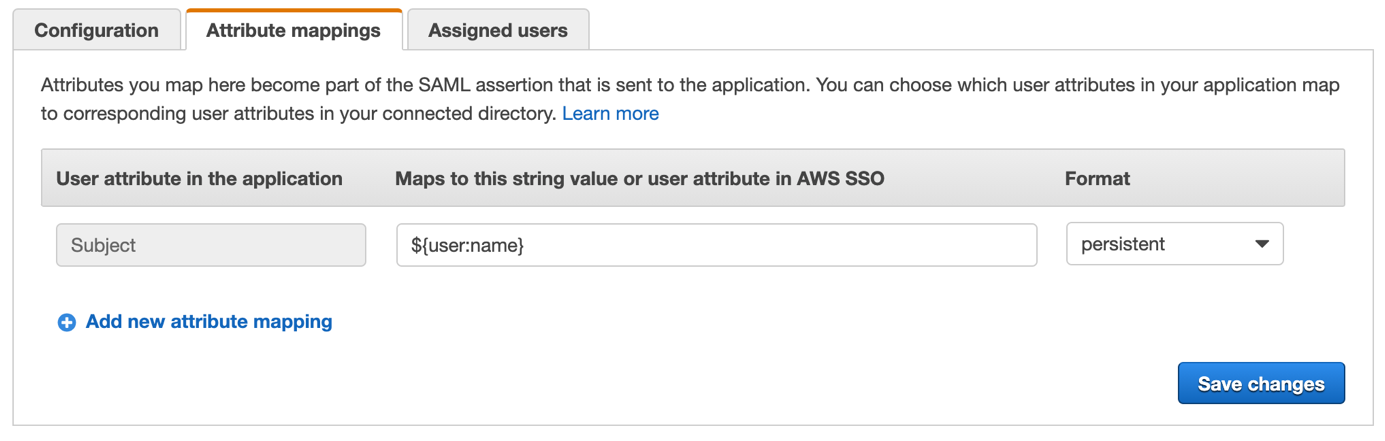Viewport: 1385px width, 441px height.
Task: Switch to the Configuration tab
Action: [96, 30]
